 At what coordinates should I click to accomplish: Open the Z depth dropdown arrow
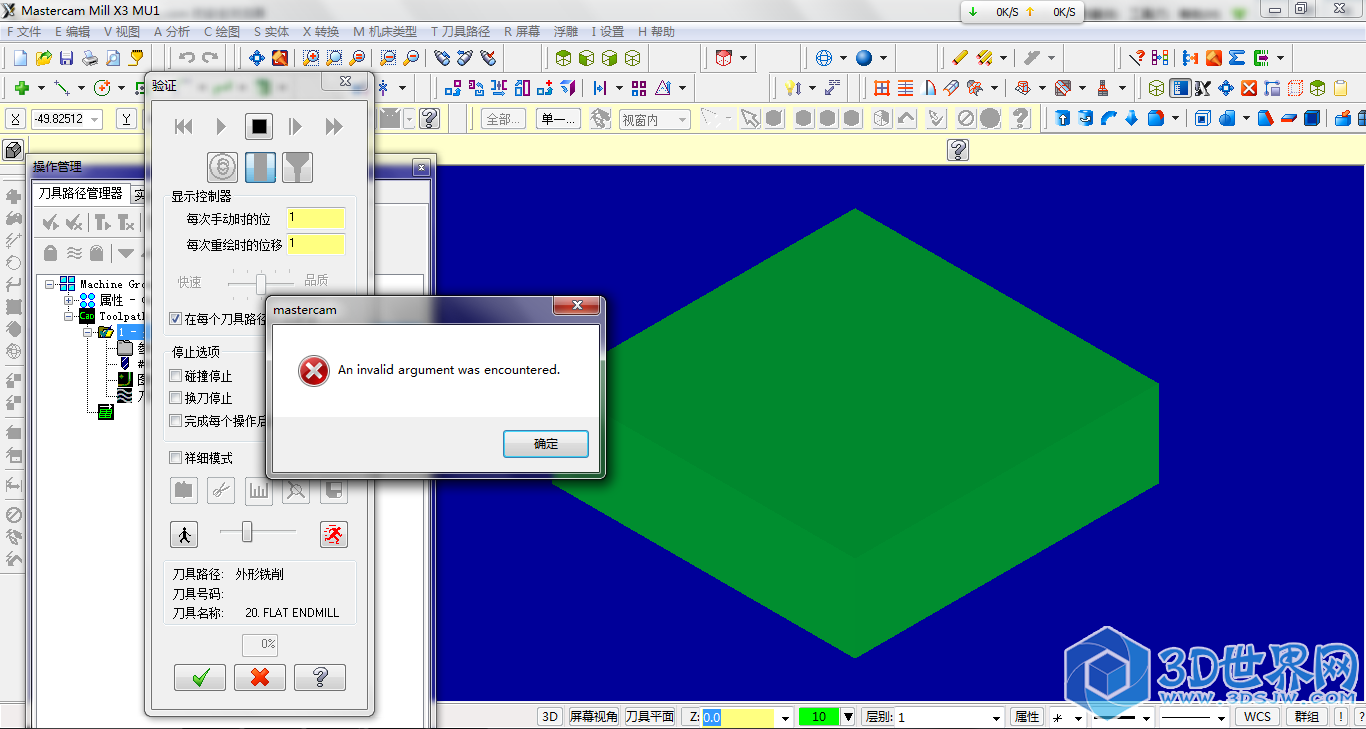click(x=784, y=717)
